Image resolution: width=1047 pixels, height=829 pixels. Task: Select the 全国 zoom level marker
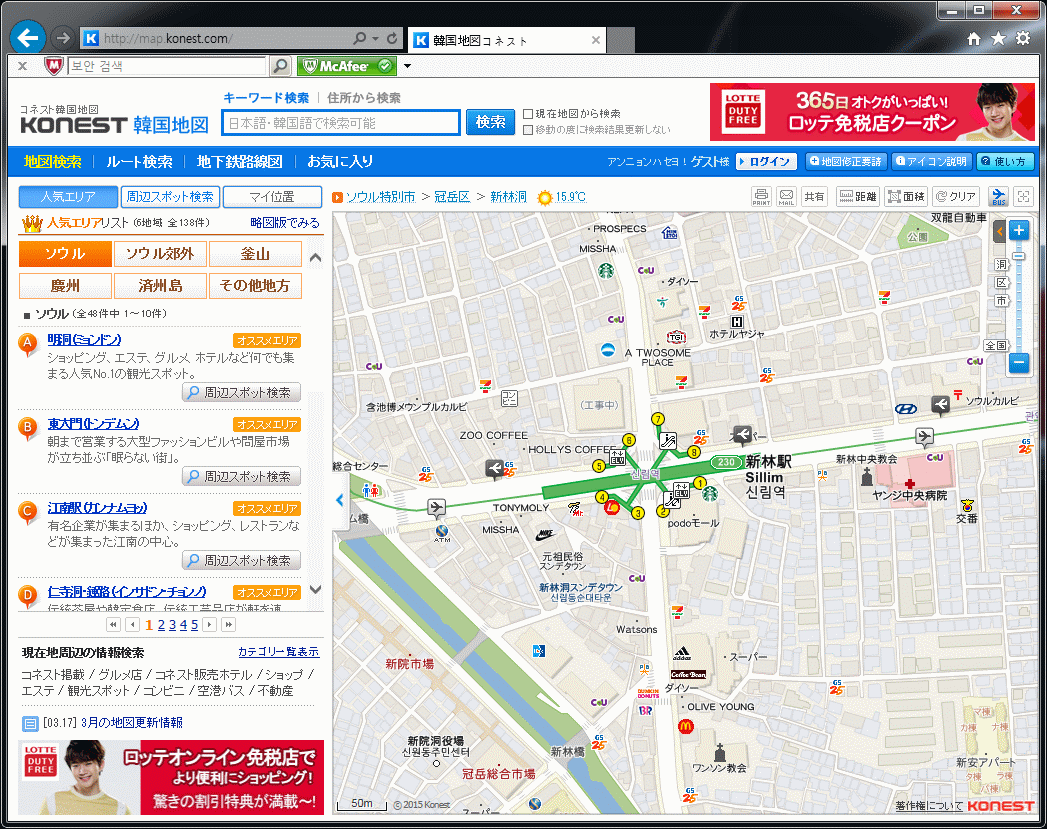click(995, 345)
